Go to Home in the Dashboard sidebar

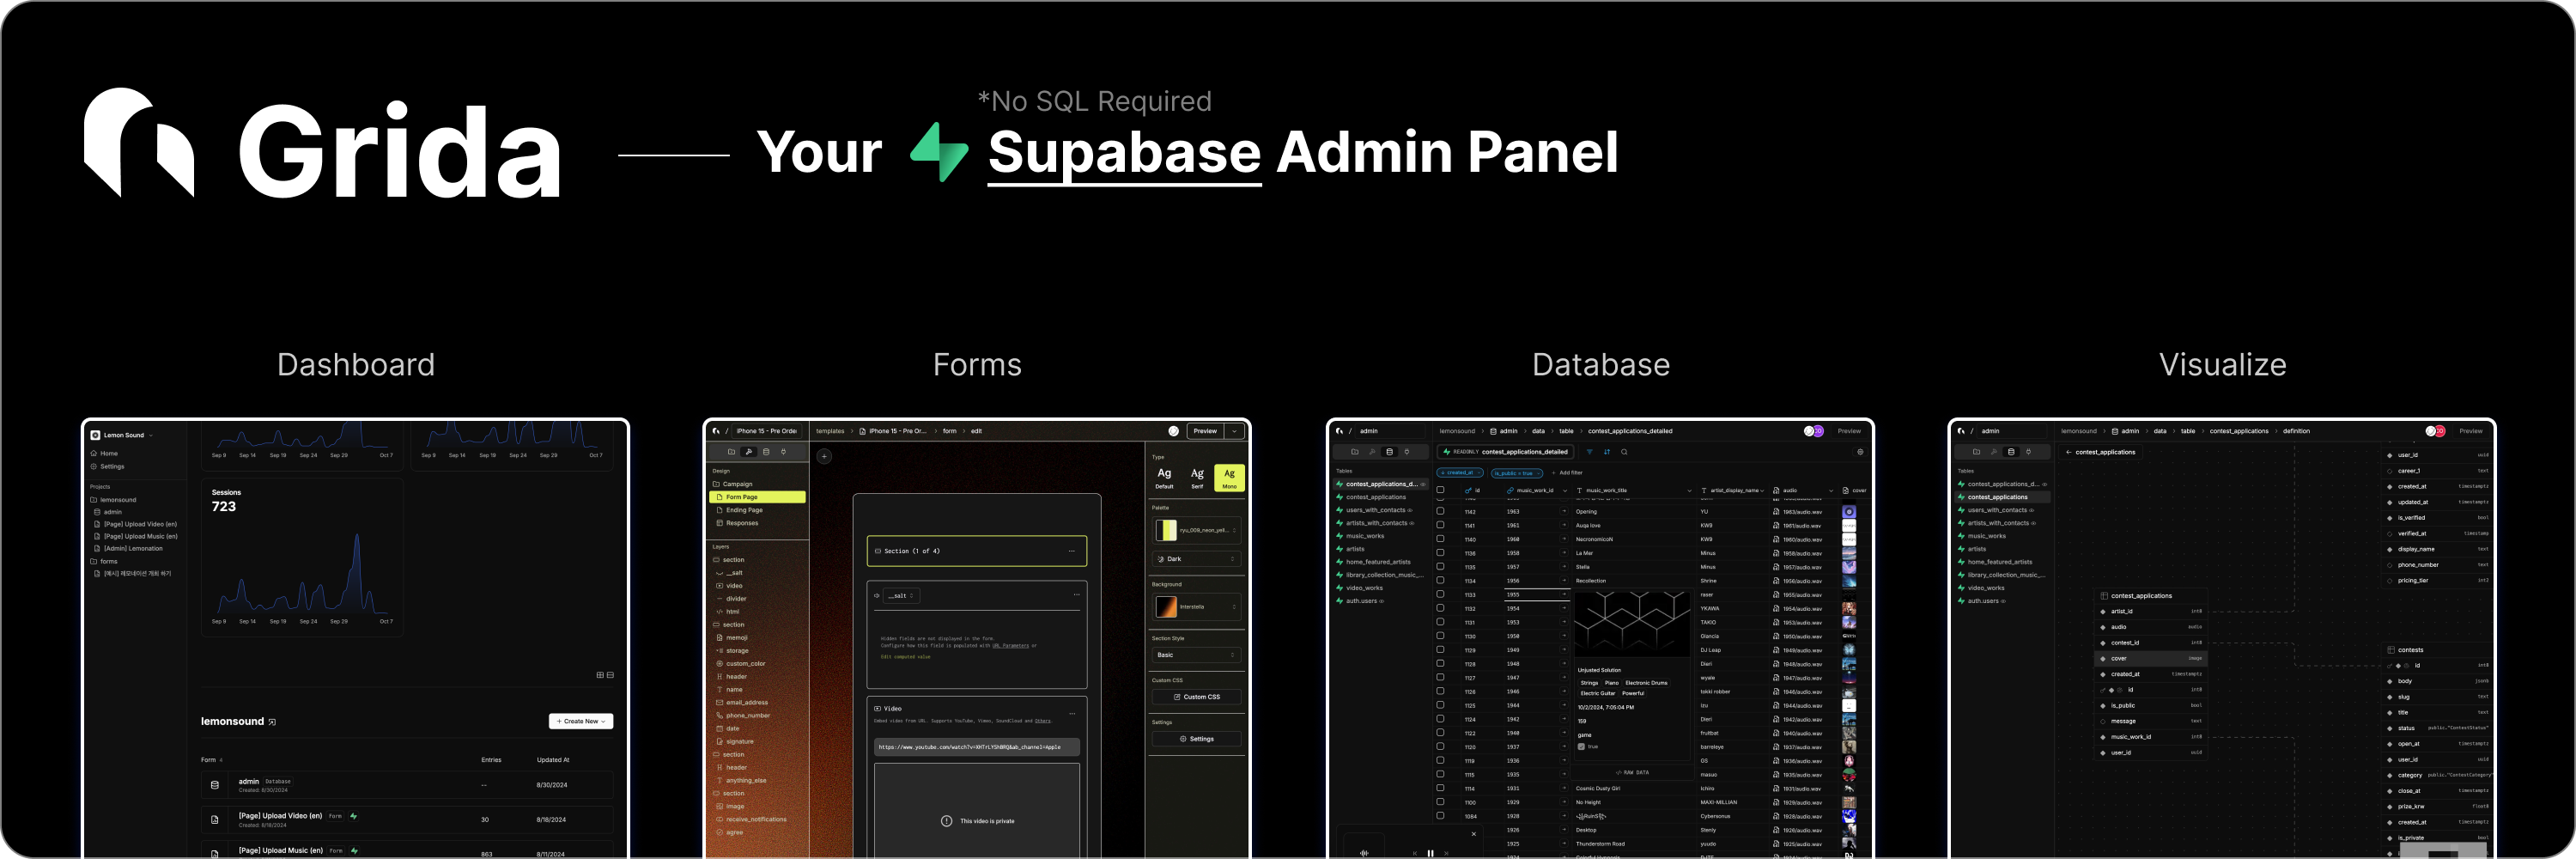pos(104,453)
